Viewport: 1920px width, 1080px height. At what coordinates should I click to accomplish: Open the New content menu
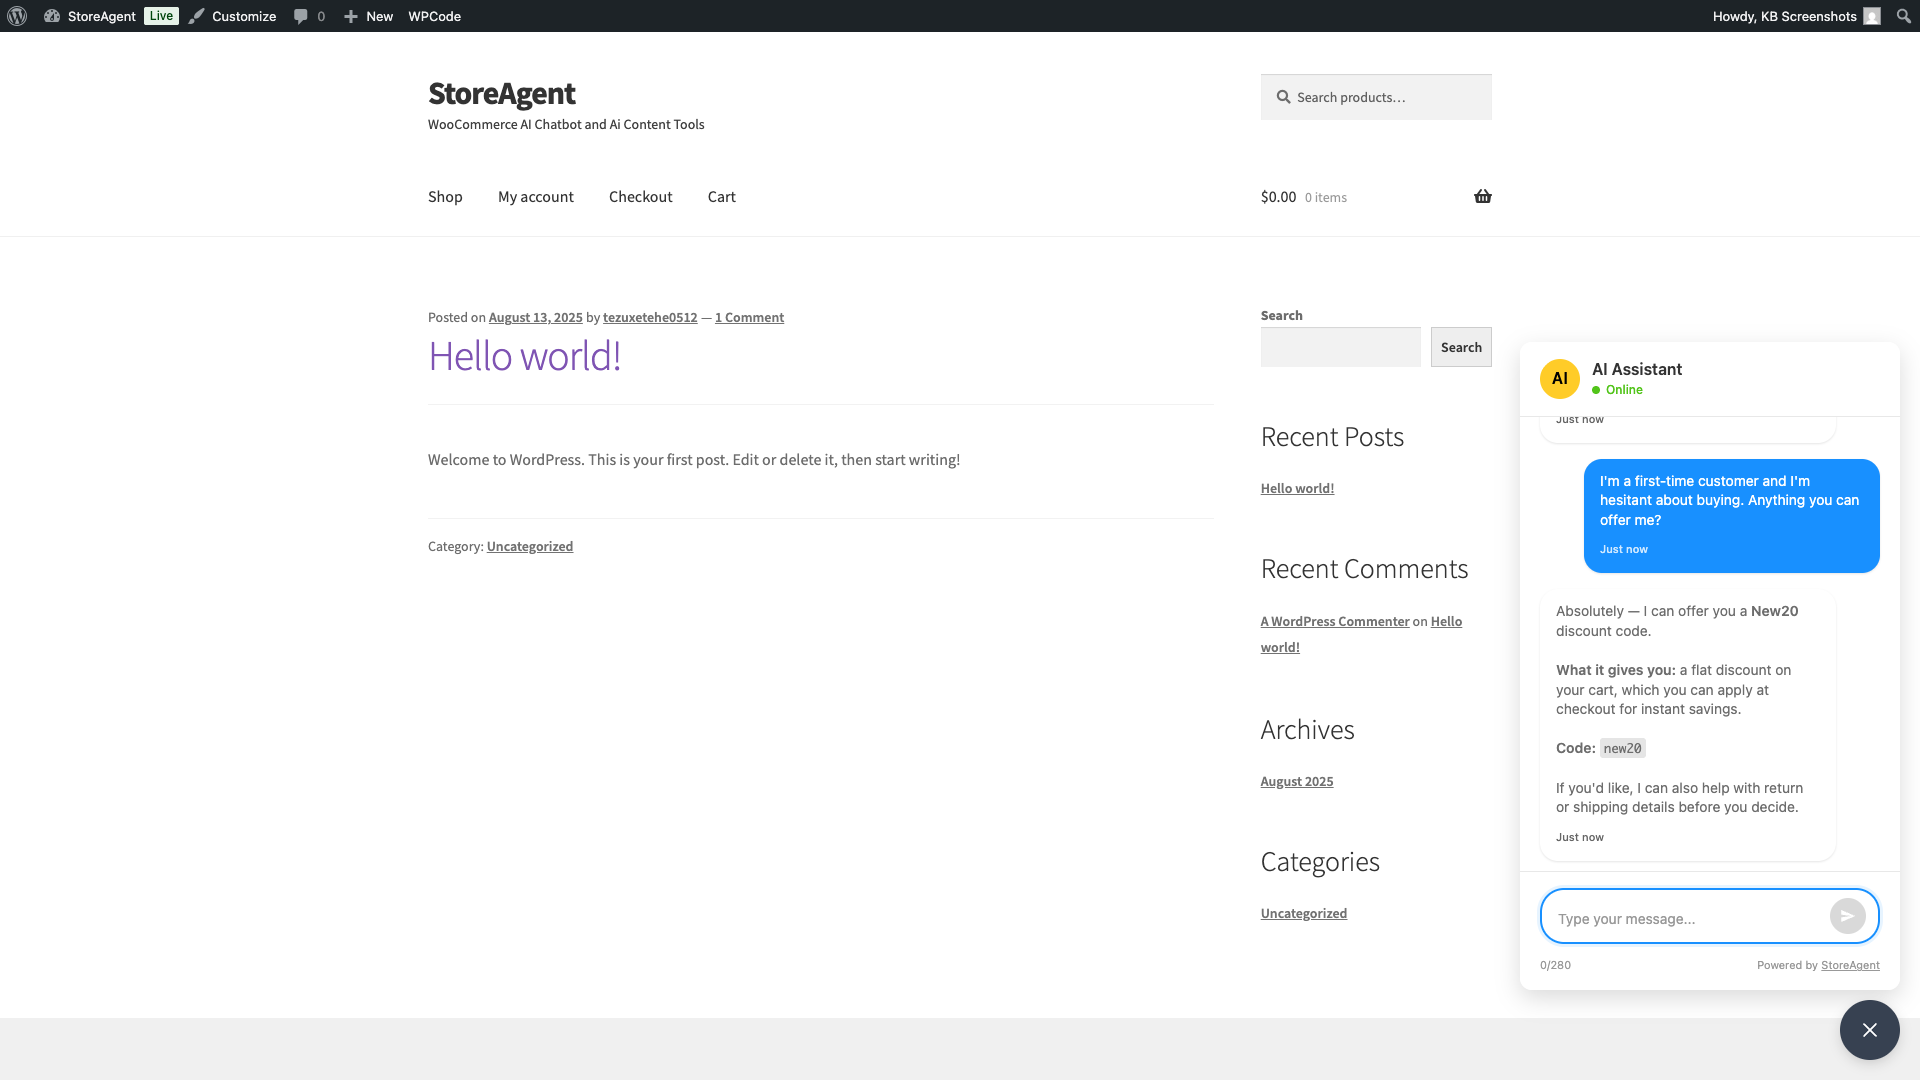[368, 16]
